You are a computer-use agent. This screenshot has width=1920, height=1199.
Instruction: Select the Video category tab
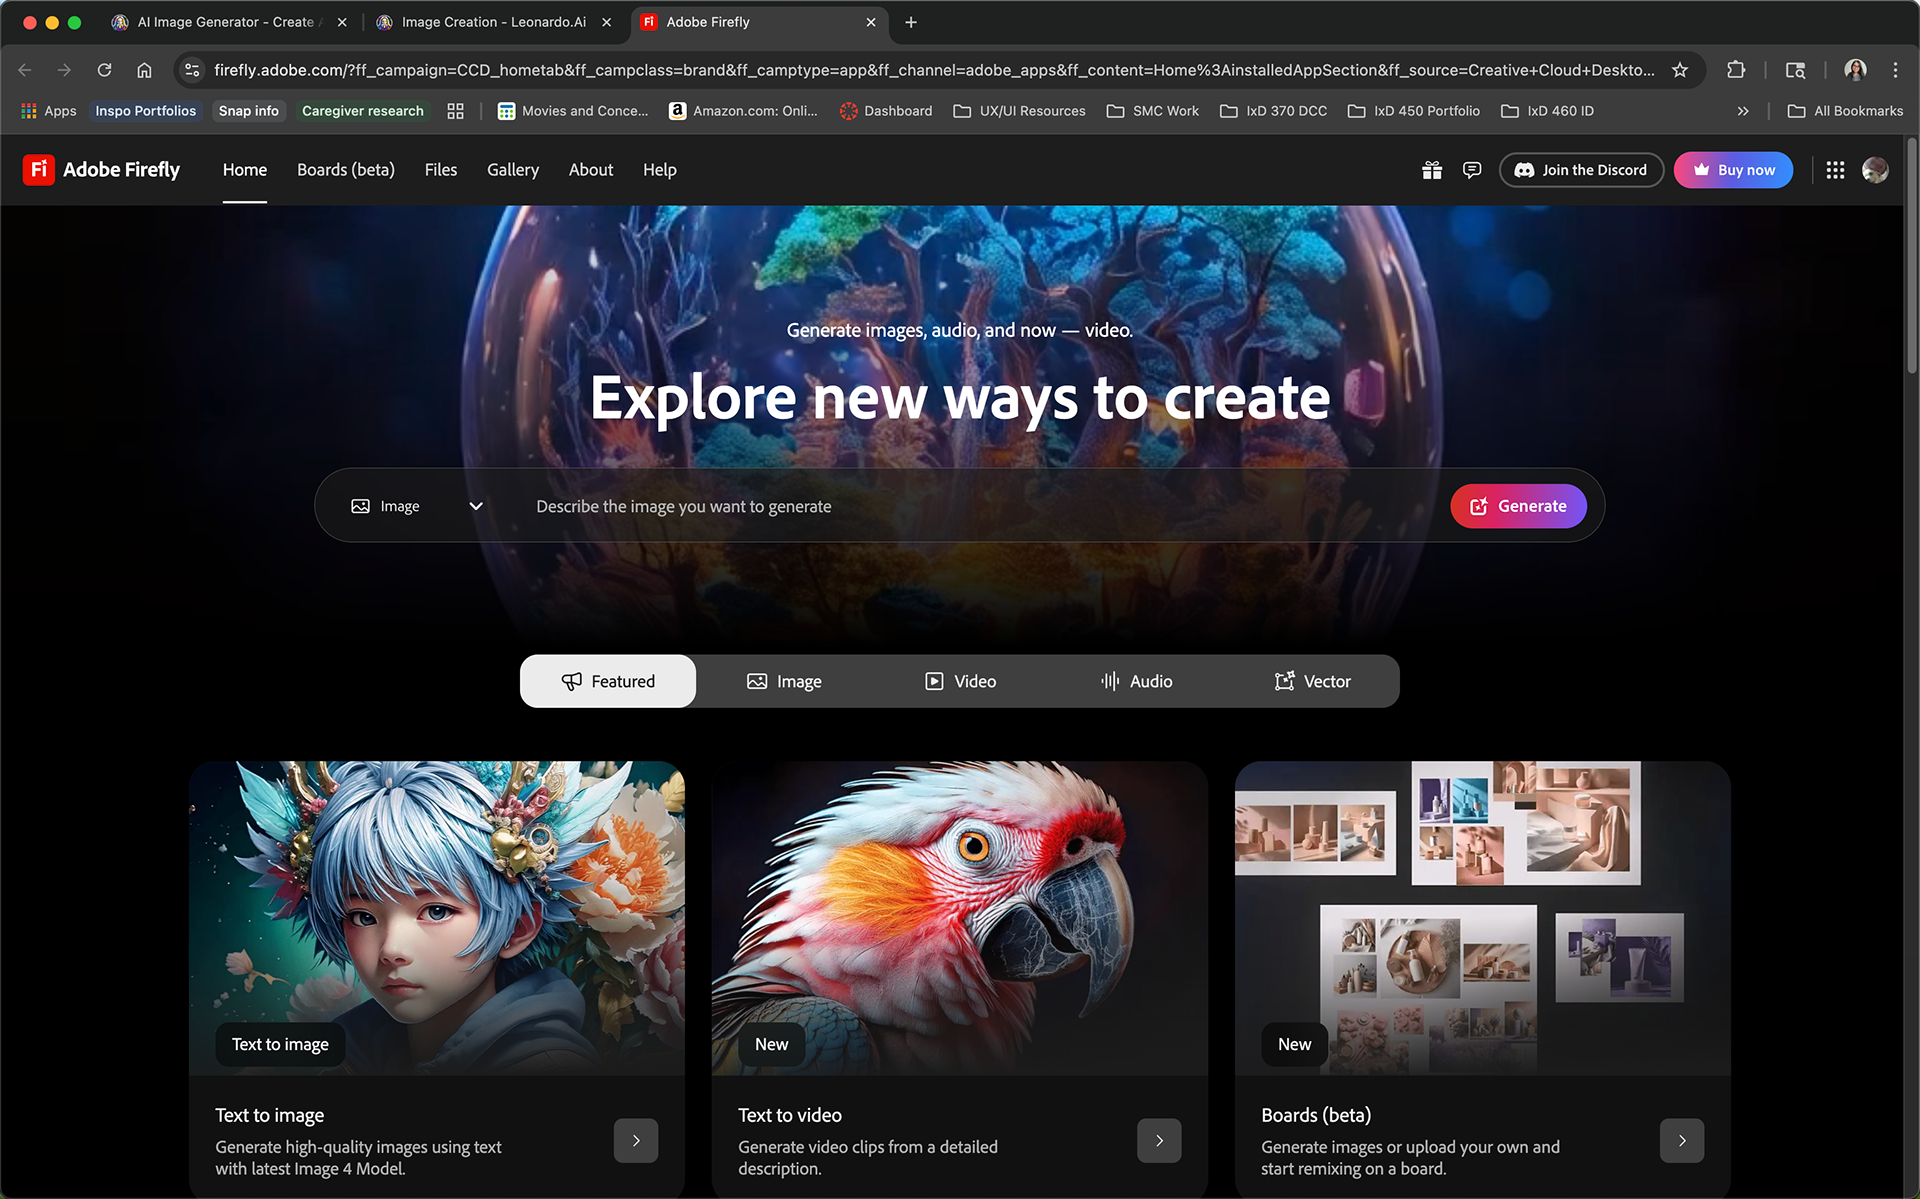[960, 681]
